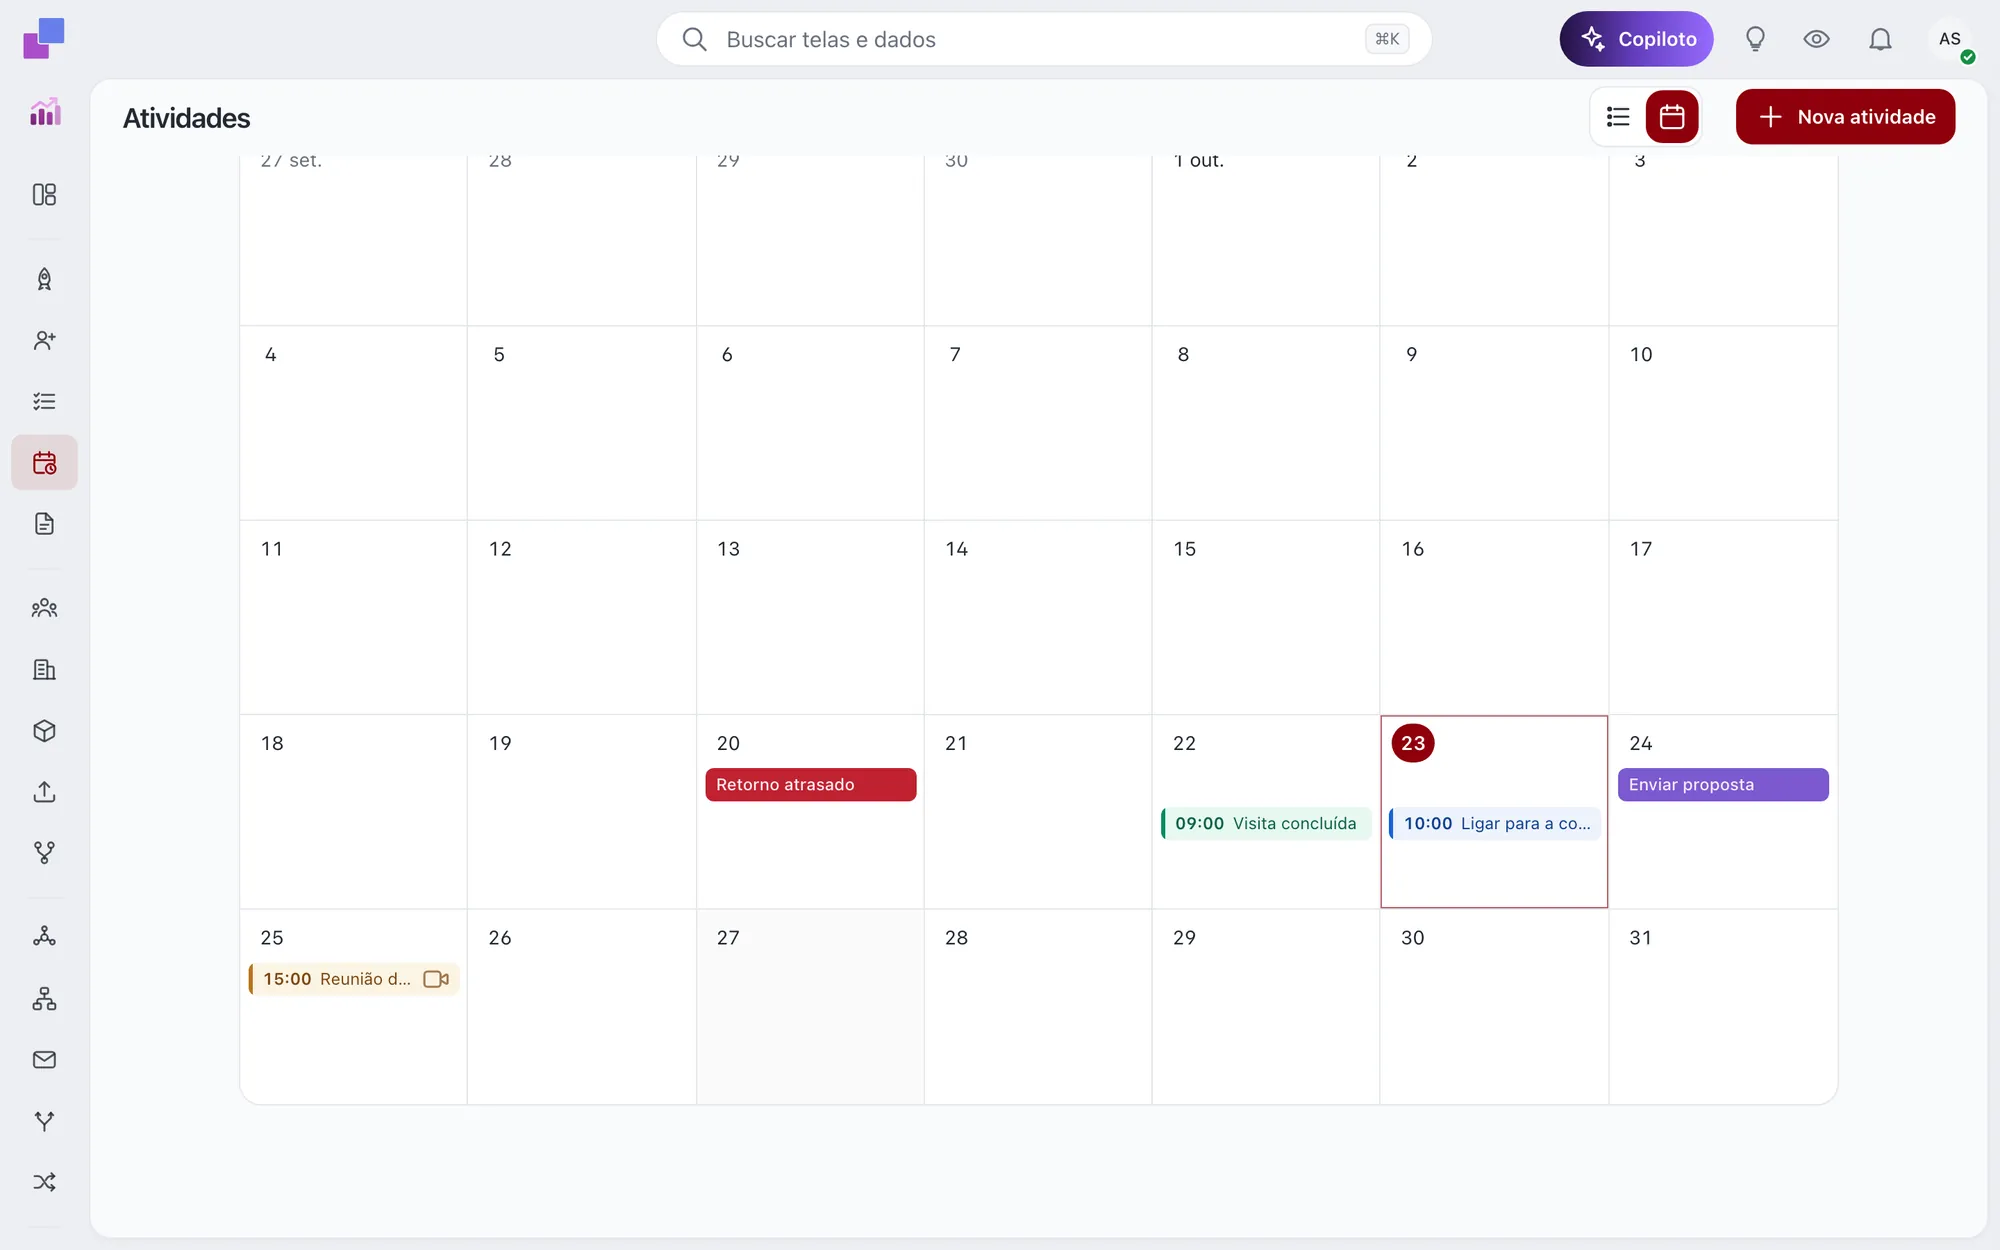Open the email envelope sidebar icon
Viewport: 2000px width, 1250px height.
44,1059
